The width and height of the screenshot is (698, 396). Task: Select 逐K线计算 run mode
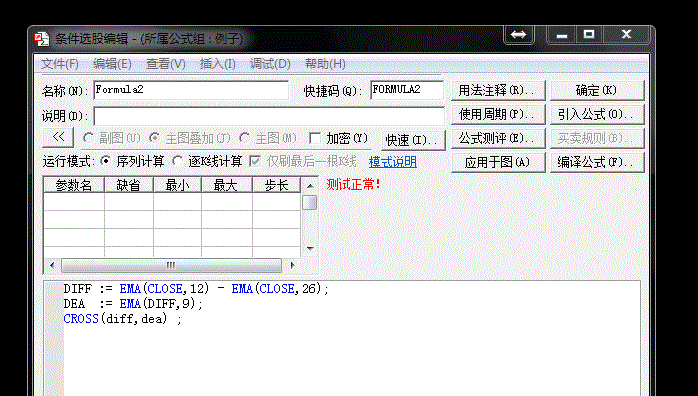coord(177,161)
